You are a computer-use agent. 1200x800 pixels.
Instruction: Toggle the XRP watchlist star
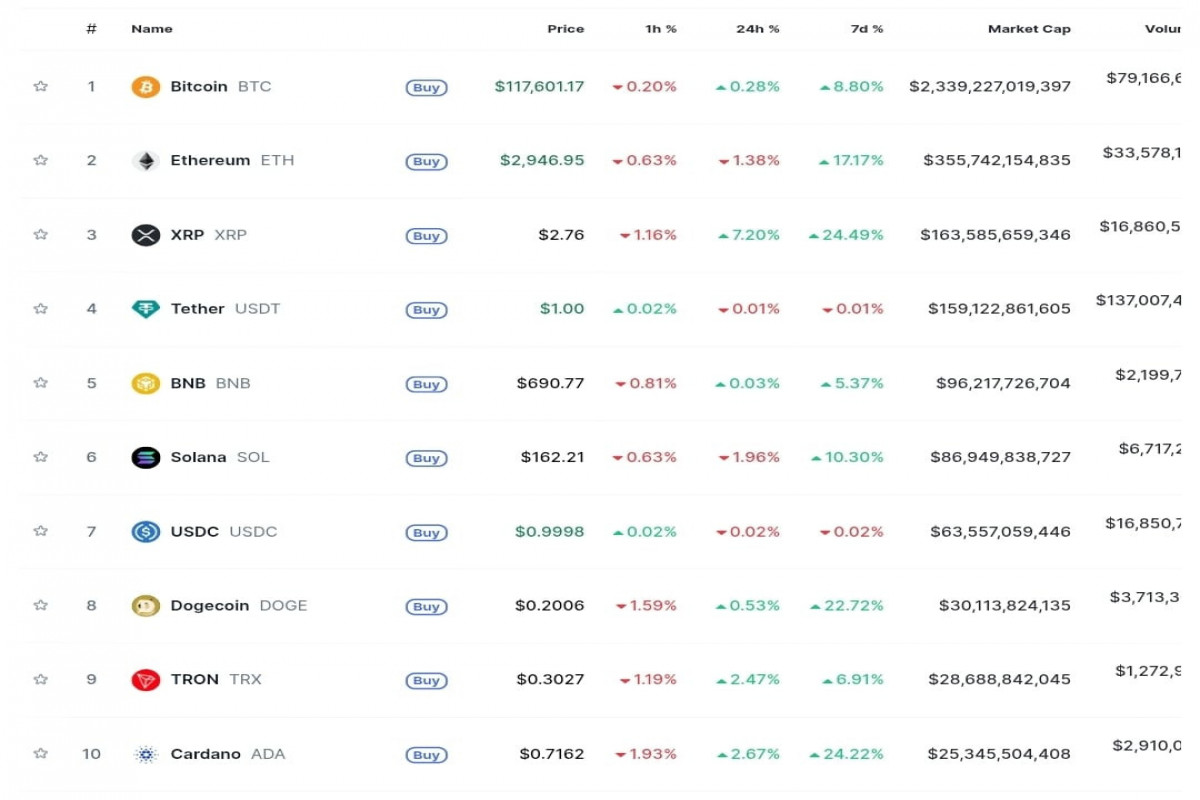click(41, 234)
